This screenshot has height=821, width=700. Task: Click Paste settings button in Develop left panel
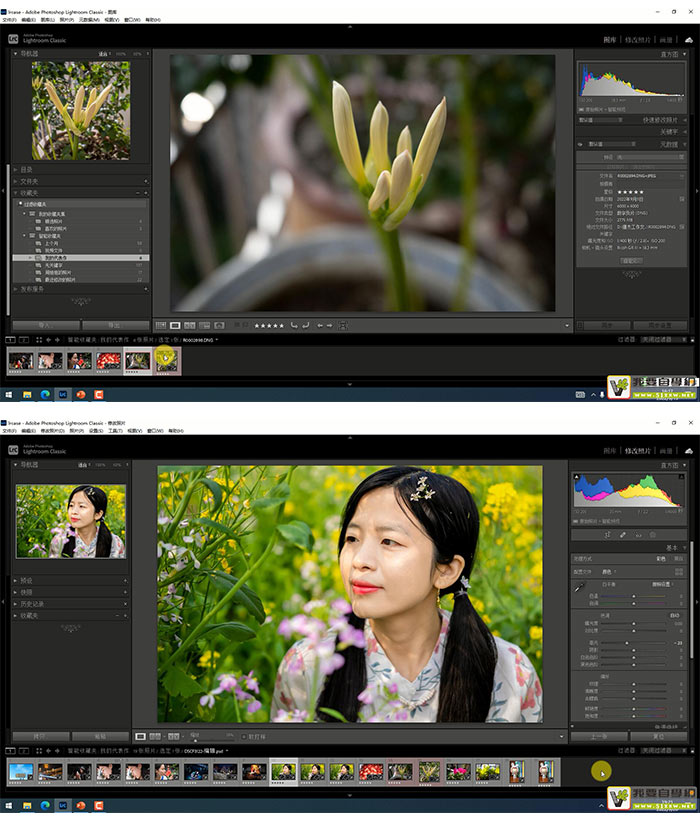[101, 737]
